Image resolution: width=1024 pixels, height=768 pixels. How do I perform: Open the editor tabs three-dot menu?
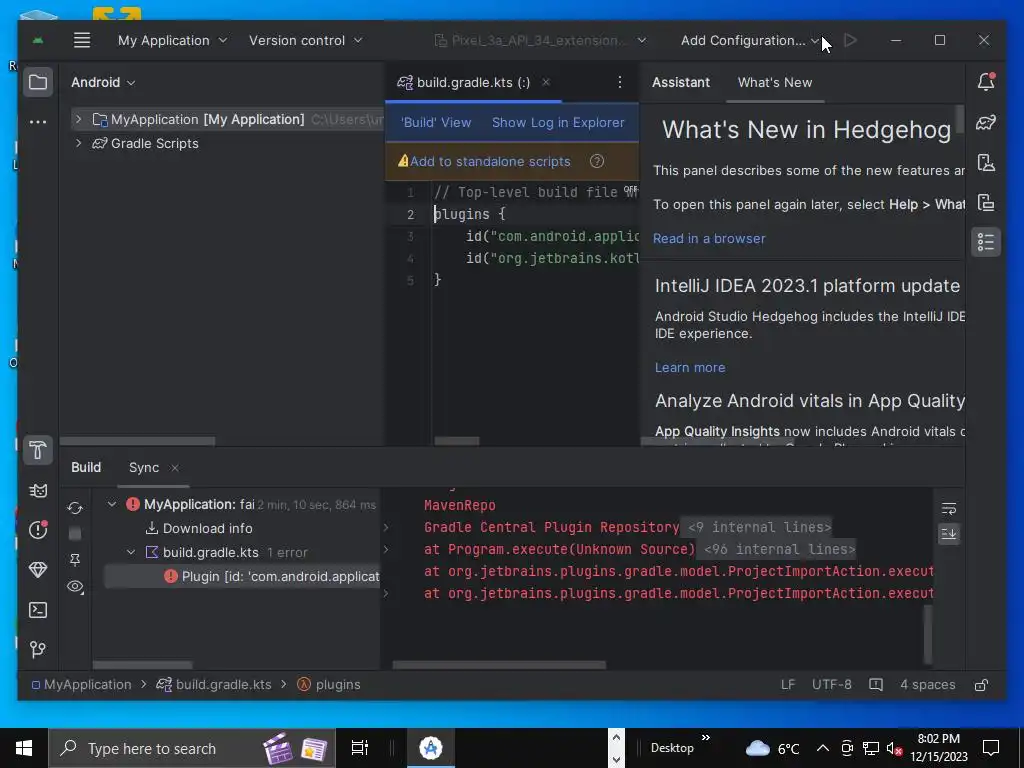(x=620, y=82)
